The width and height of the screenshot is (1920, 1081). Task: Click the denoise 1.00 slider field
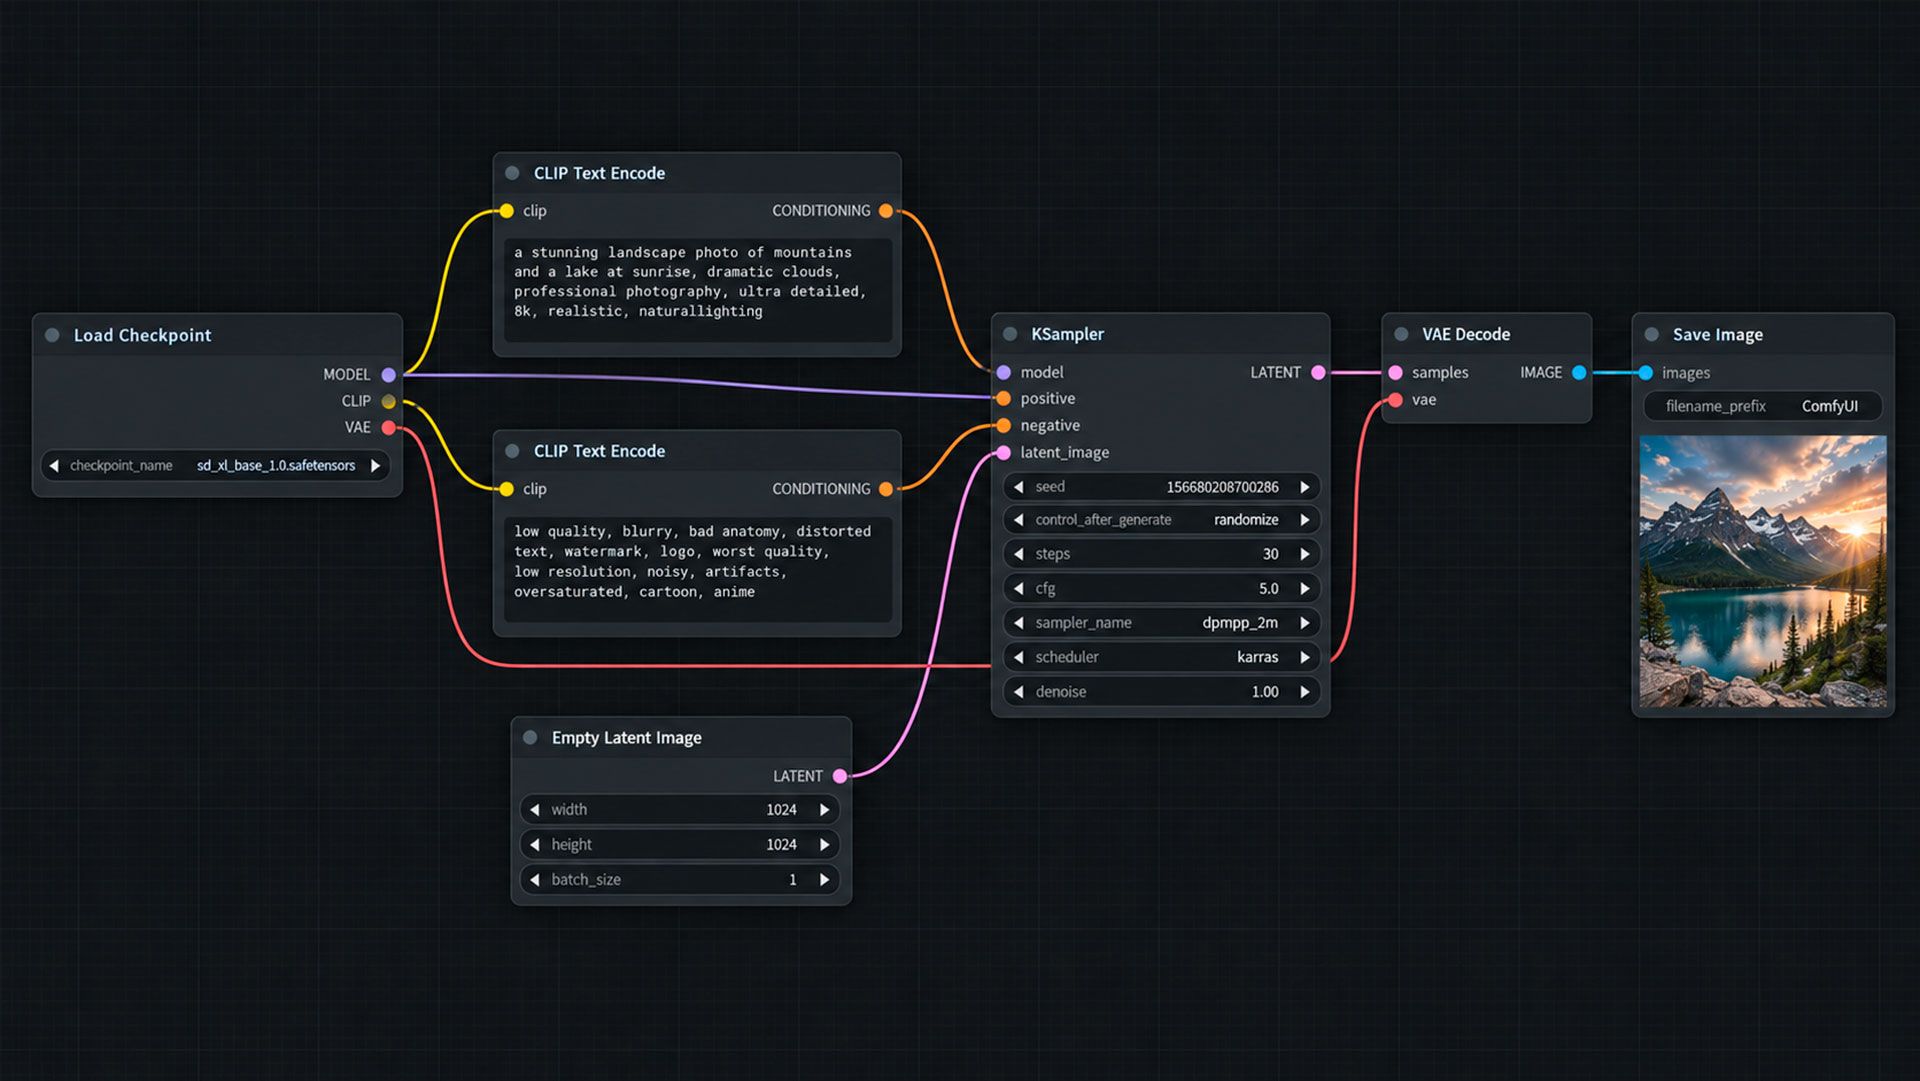pos(1161,692)
